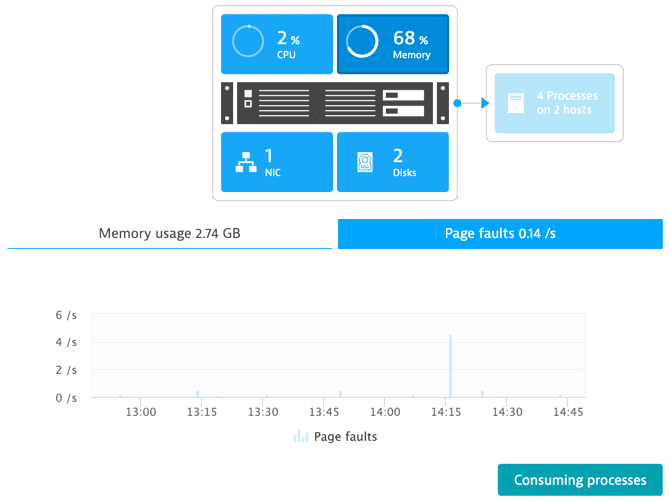Click the small bar near 13:15
669x502 pixels.
[x=198, y=394]
